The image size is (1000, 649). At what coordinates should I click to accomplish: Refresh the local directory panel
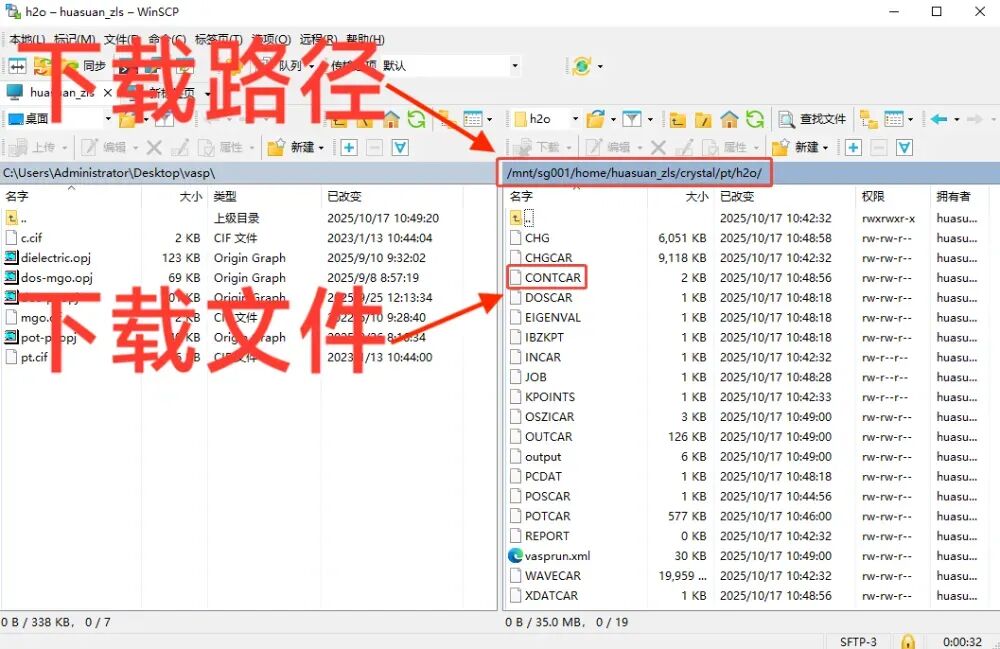coord(416,119)
